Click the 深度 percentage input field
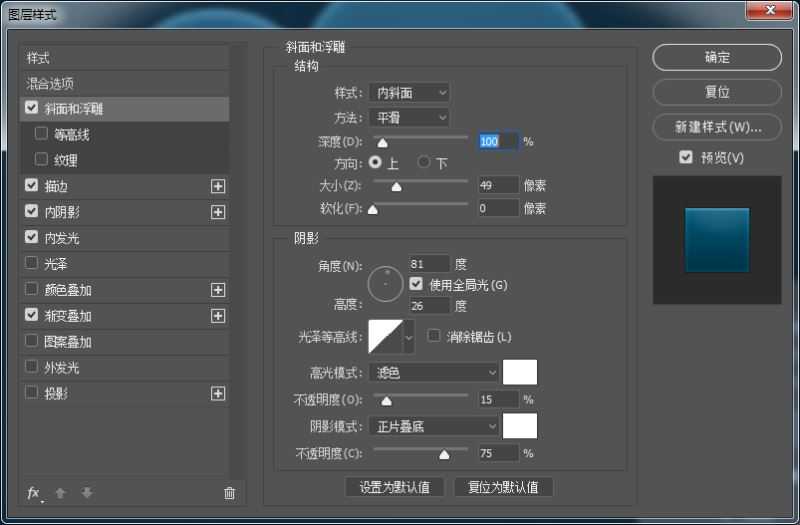The image size is (800, 525). tap(498, 142)
